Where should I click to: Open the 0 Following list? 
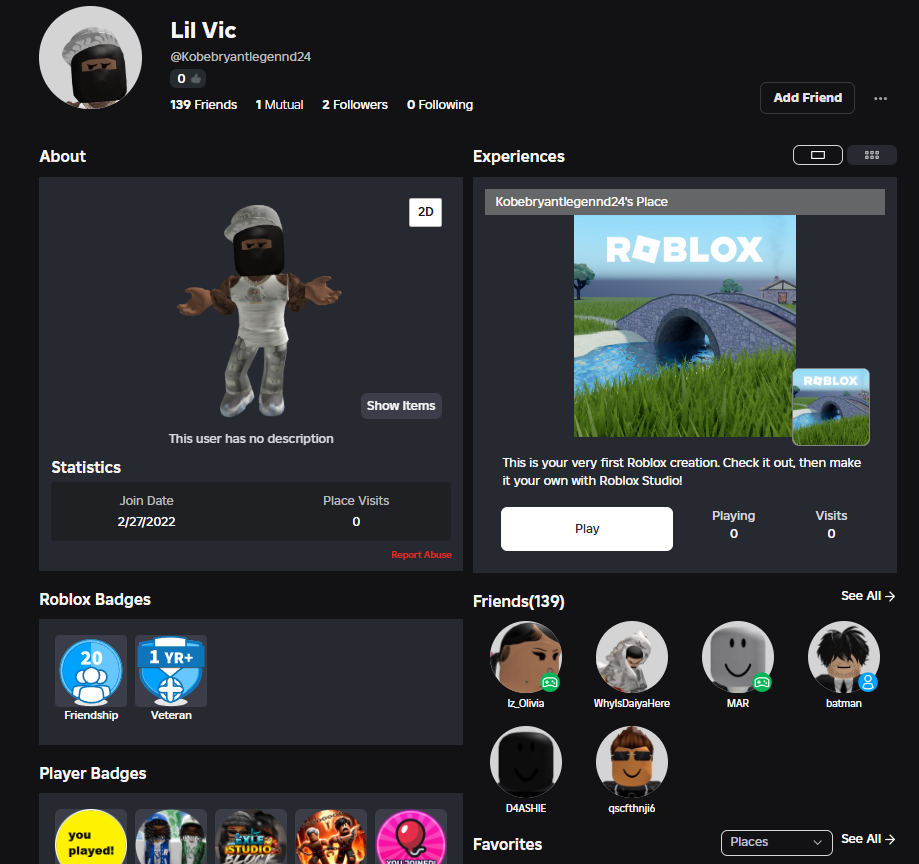coord(440,105)
